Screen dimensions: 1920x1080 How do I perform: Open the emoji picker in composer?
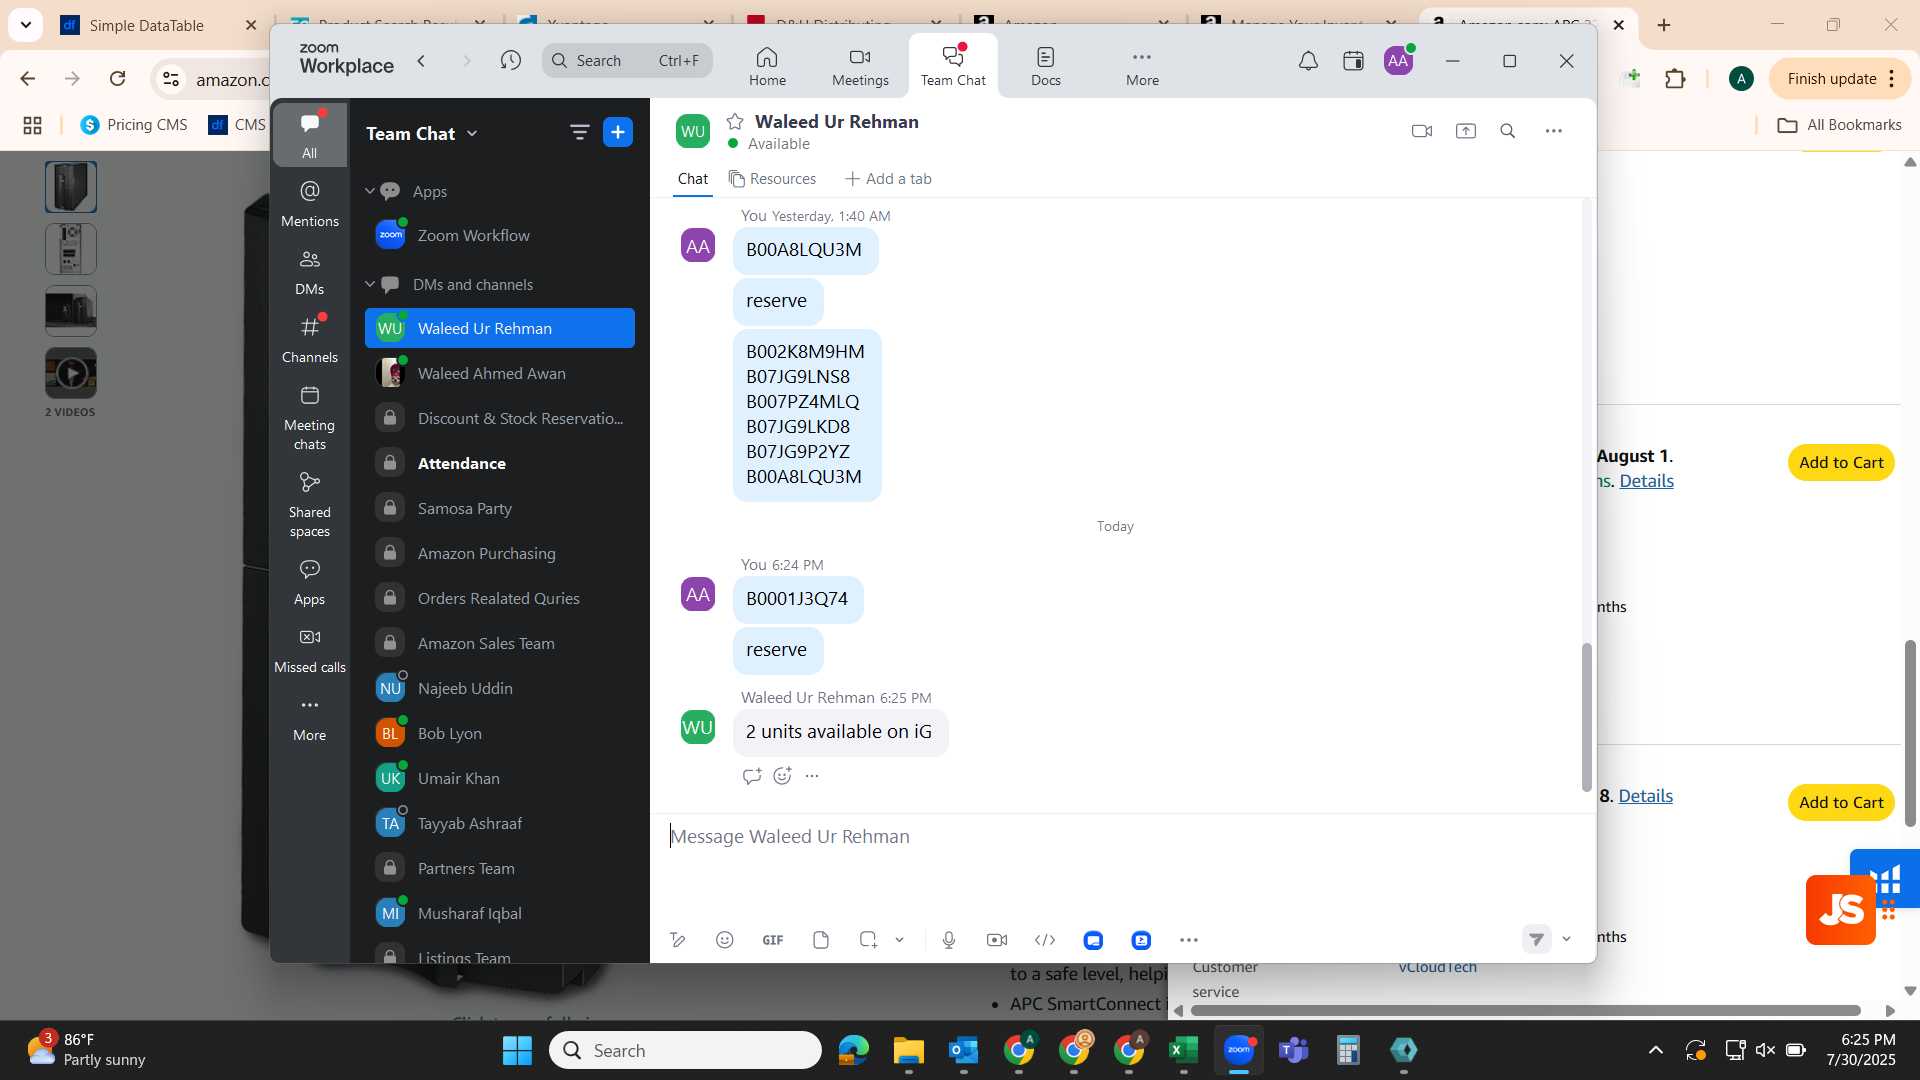coord(725,940)
